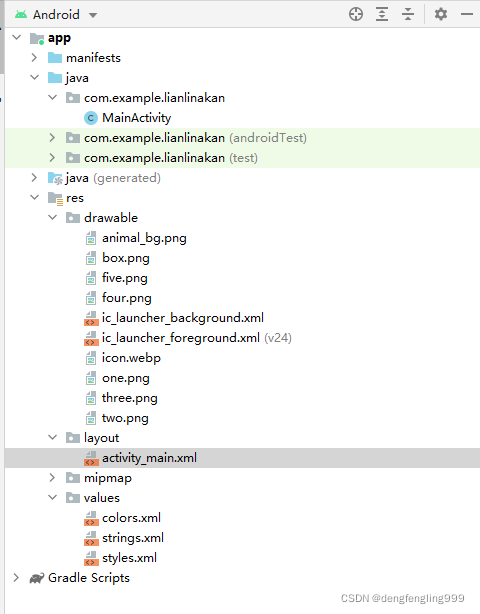
Task: Click the MainActivity class icon
Action: tap(91, 118)
